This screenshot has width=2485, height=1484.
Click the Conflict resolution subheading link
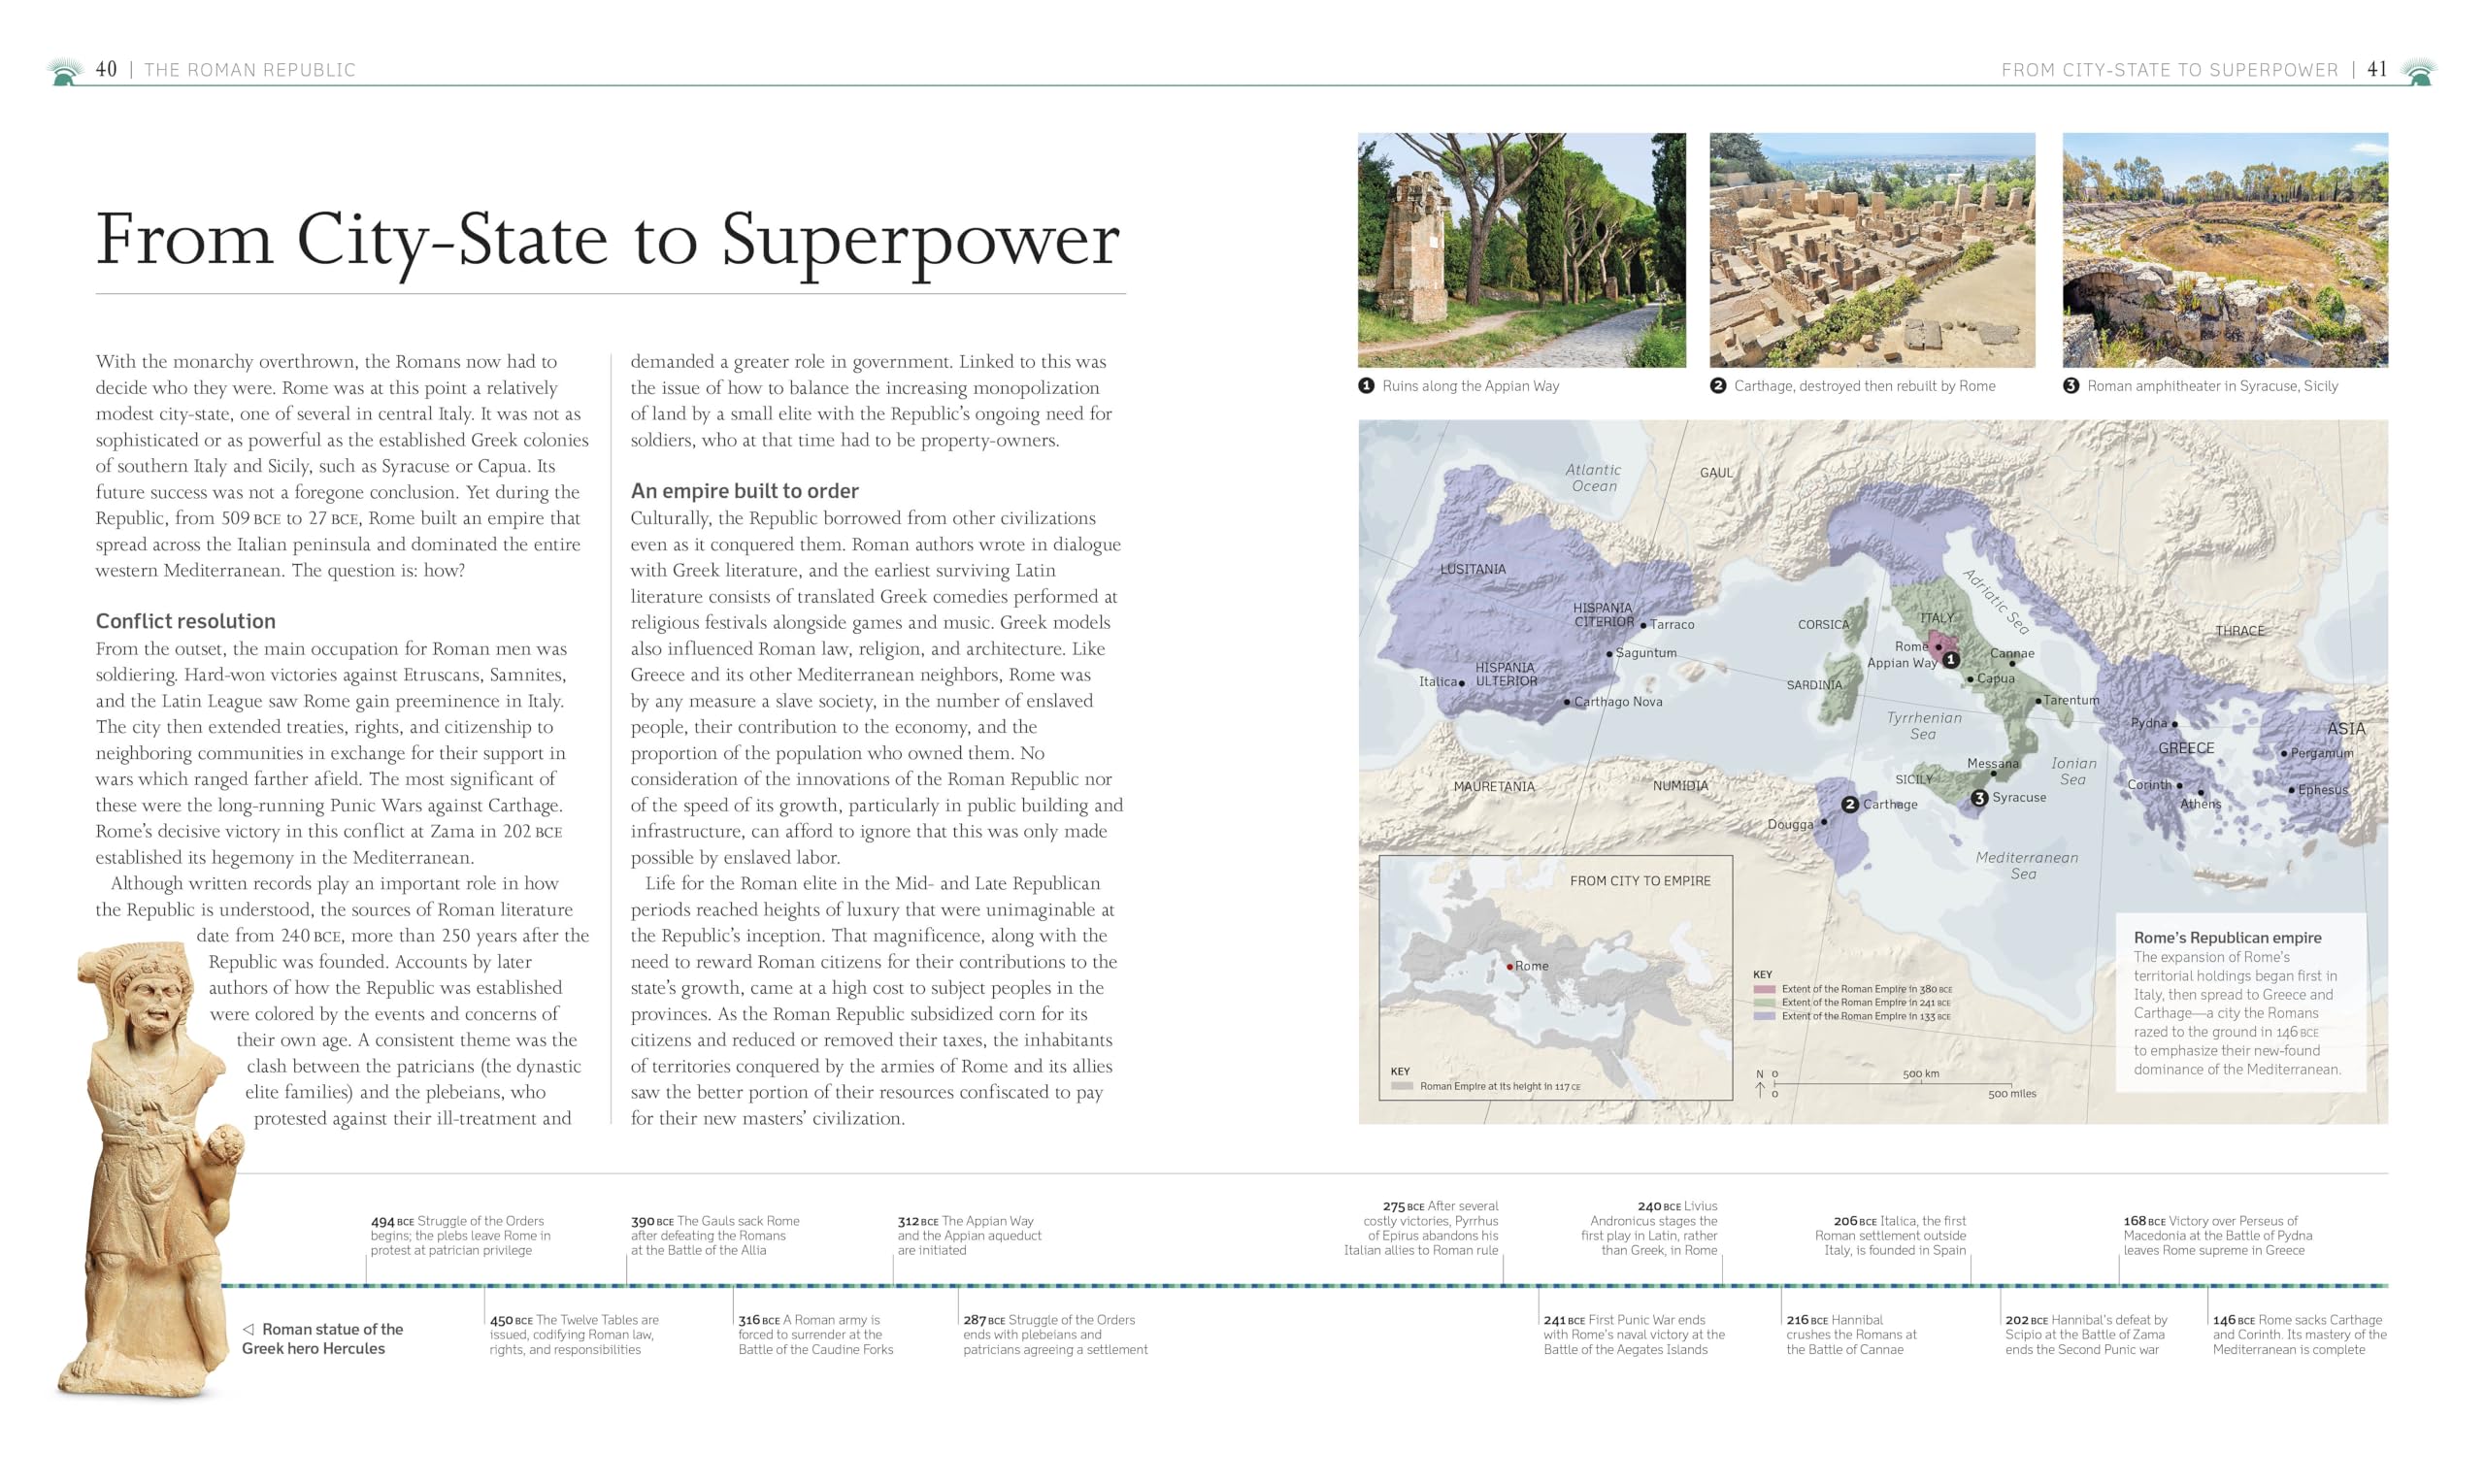point(185,620)
